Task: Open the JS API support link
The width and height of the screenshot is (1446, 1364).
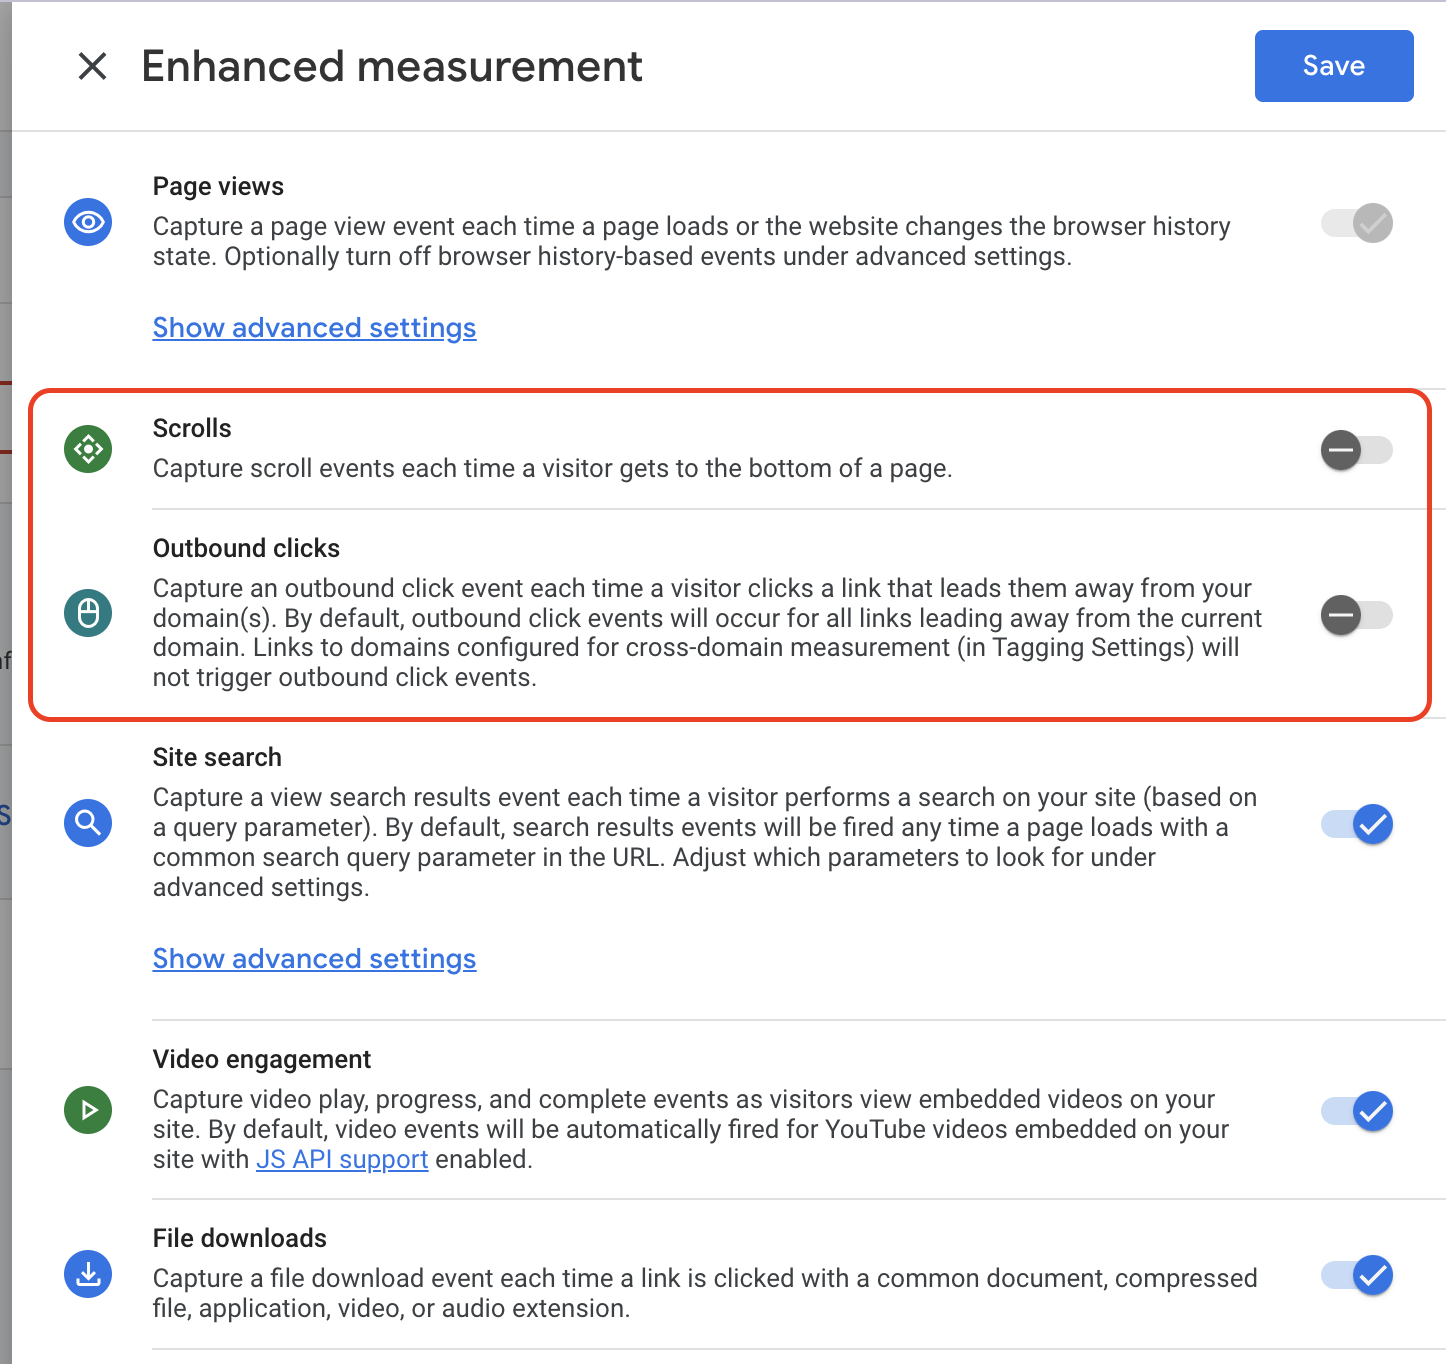Action: pyautogui.click(x=342, y=1159)
